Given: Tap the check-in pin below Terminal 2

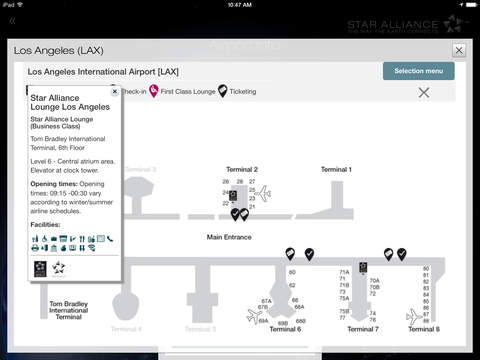Looking at the screenshot, I should (x=235, y=214).
